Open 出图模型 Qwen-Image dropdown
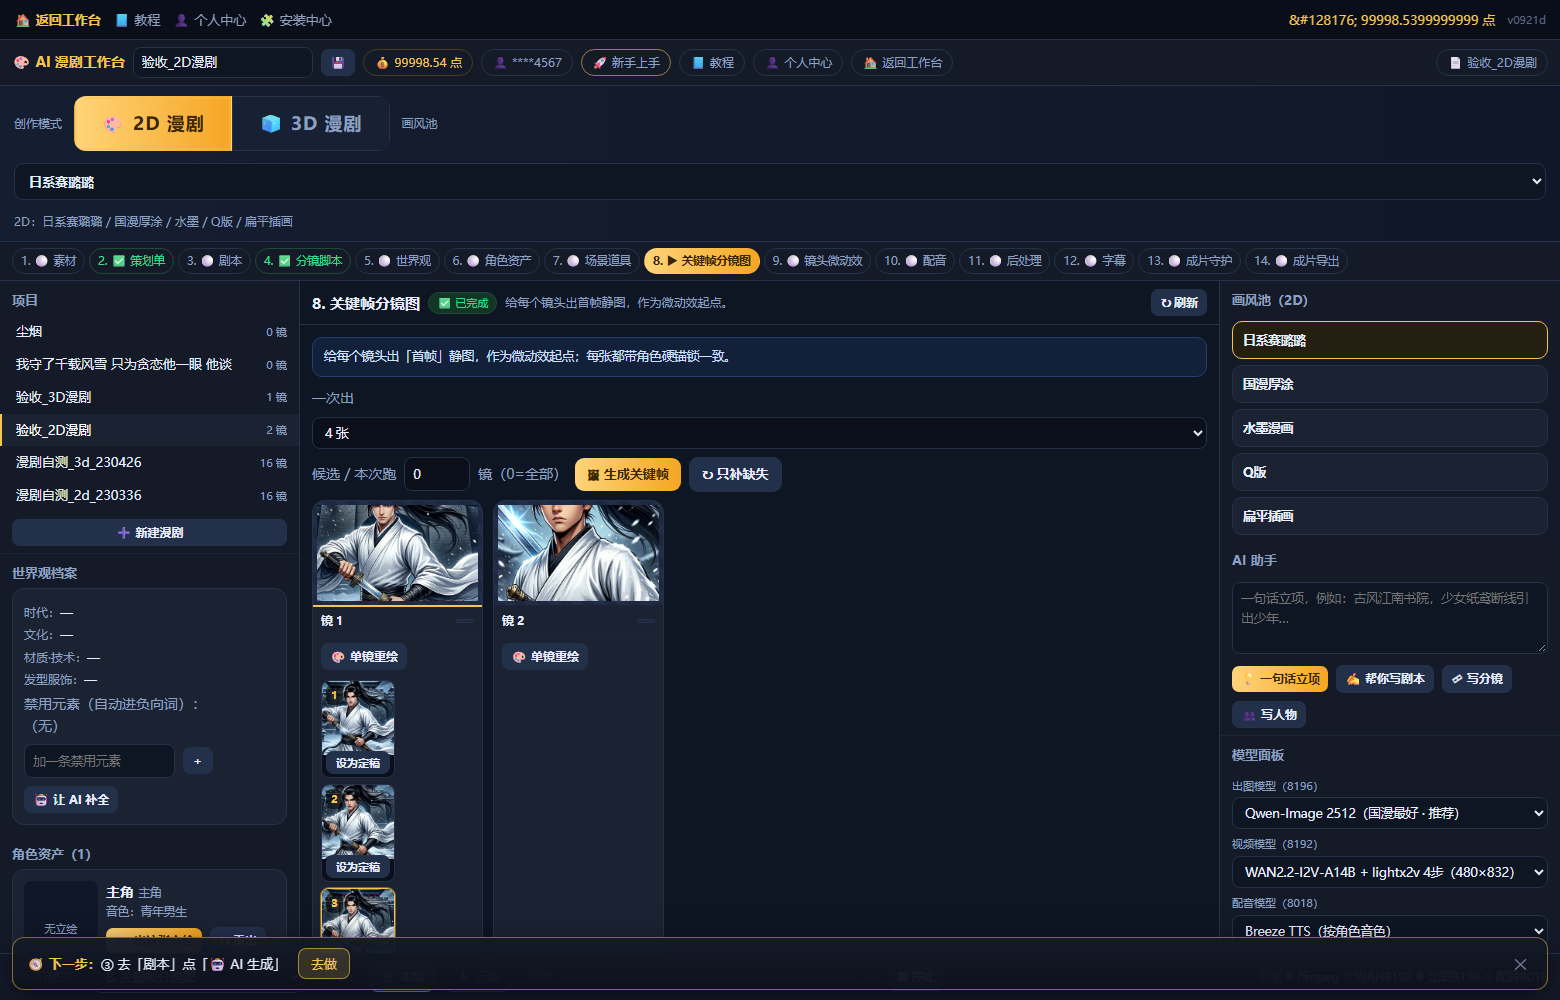This screenshot has height=1000, width=1560. click(1389, 813)
